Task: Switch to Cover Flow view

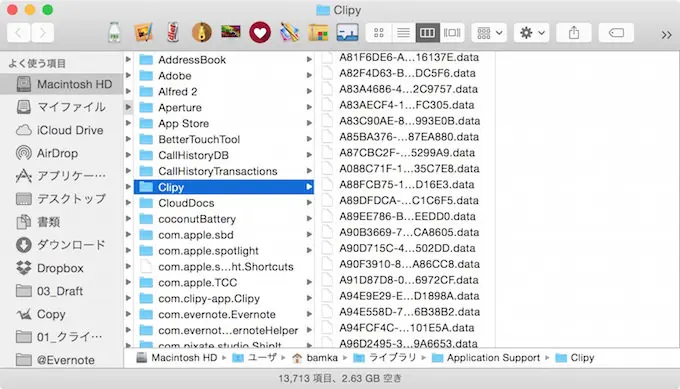Action: click(452, 33)
